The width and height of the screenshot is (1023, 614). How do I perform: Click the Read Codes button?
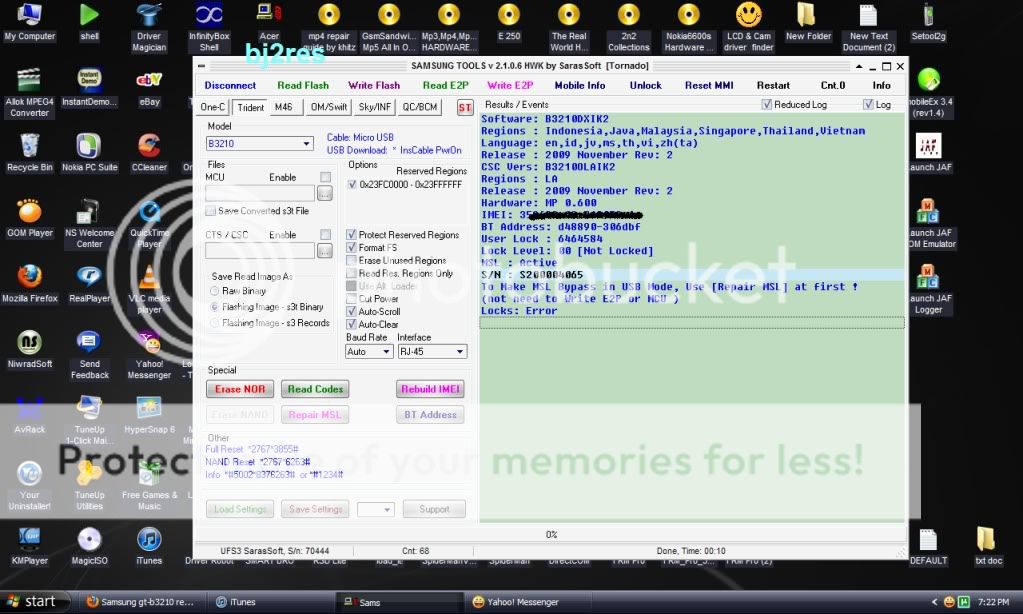tap(315, 390)
